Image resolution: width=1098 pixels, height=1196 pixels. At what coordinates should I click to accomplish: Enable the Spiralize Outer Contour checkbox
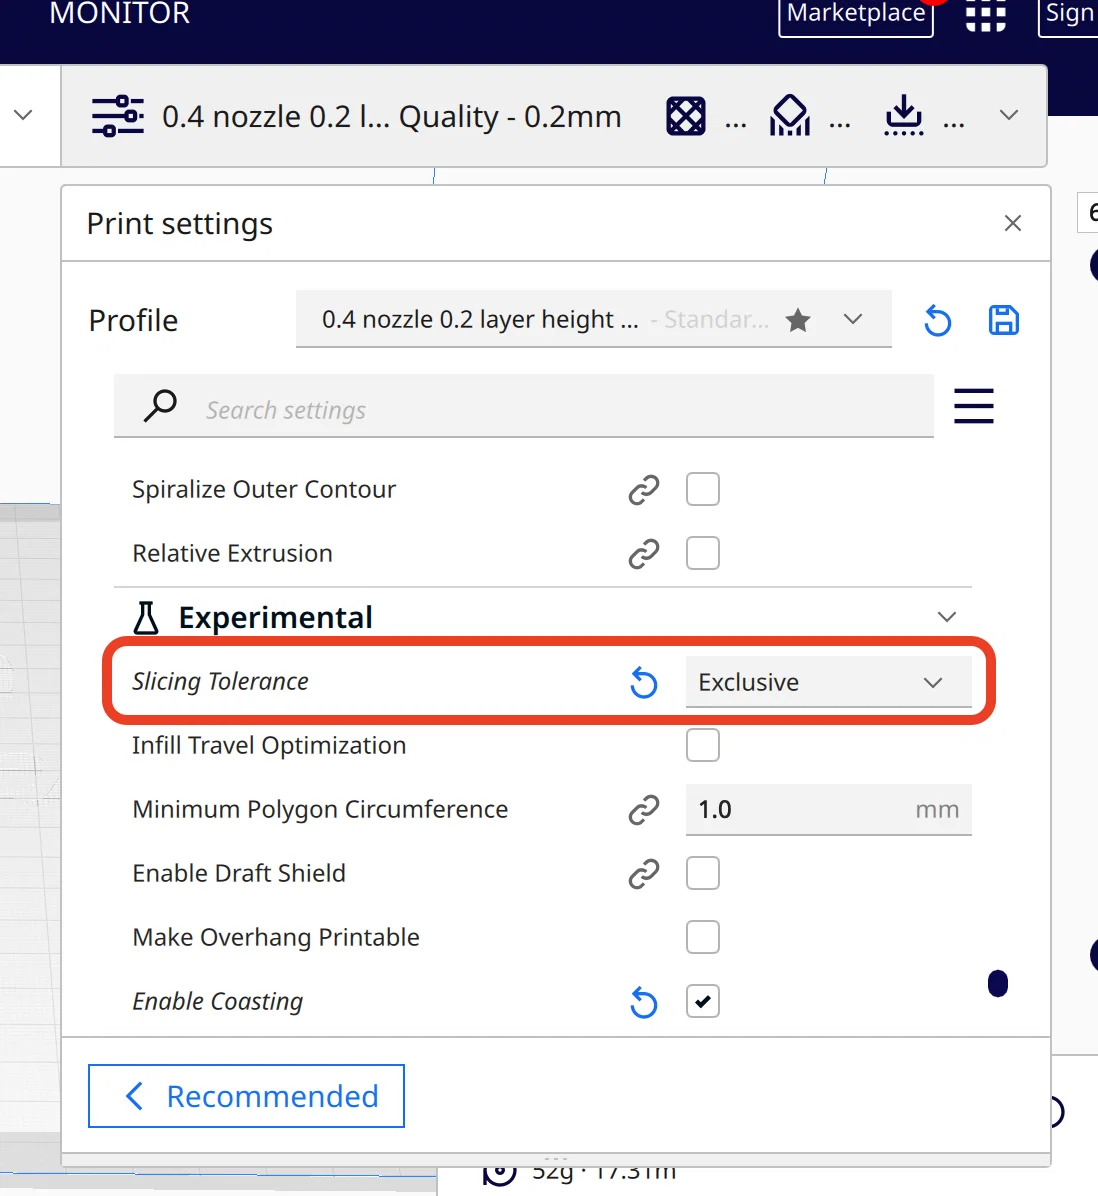pos(703,490)
